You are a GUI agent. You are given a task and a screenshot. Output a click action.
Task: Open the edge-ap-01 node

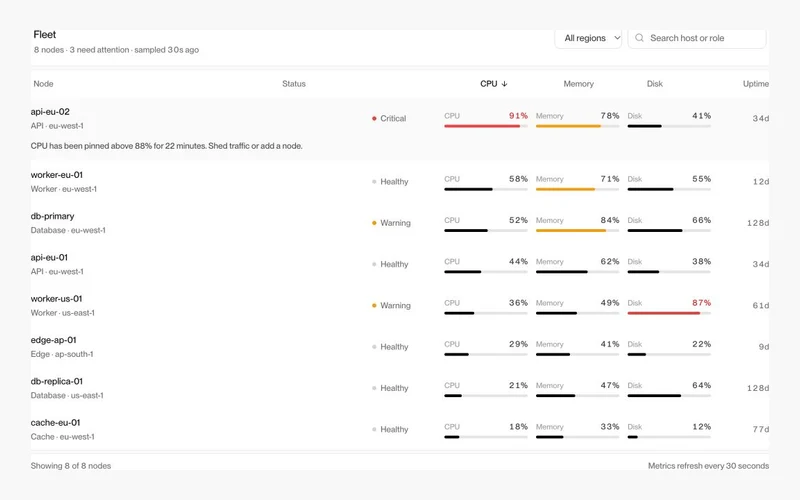[x=54, y=340]
